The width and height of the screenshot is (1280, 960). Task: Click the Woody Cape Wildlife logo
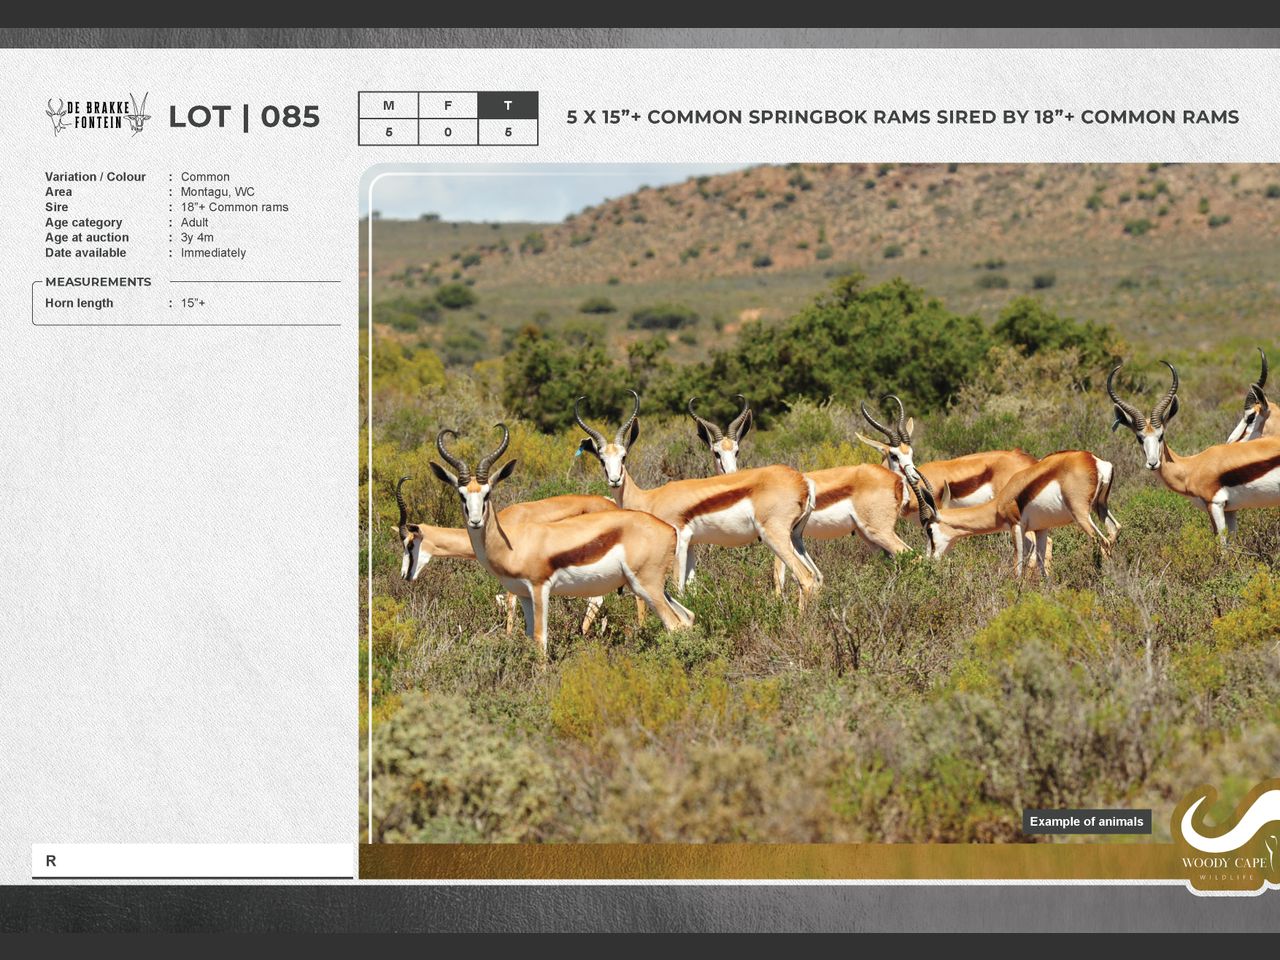(1226, 838)
